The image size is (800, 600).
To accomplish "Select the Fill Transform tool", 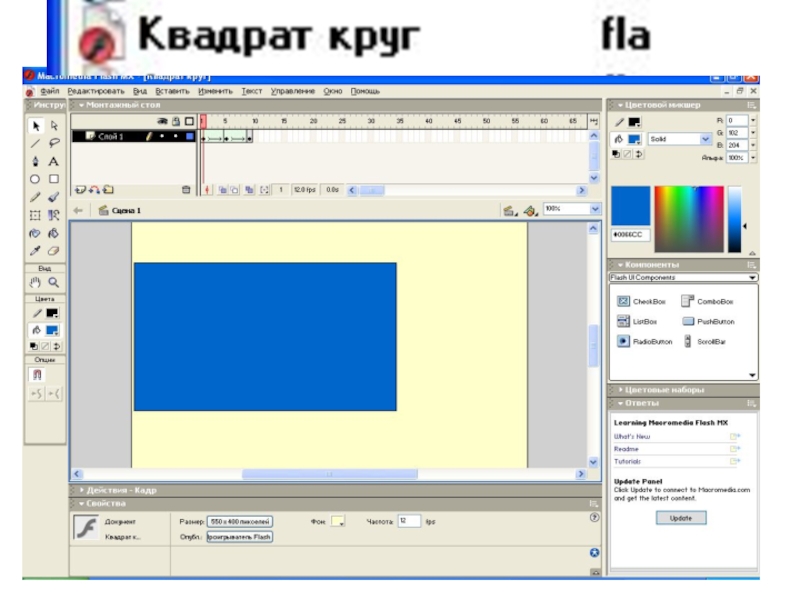I will click(54, 215).
